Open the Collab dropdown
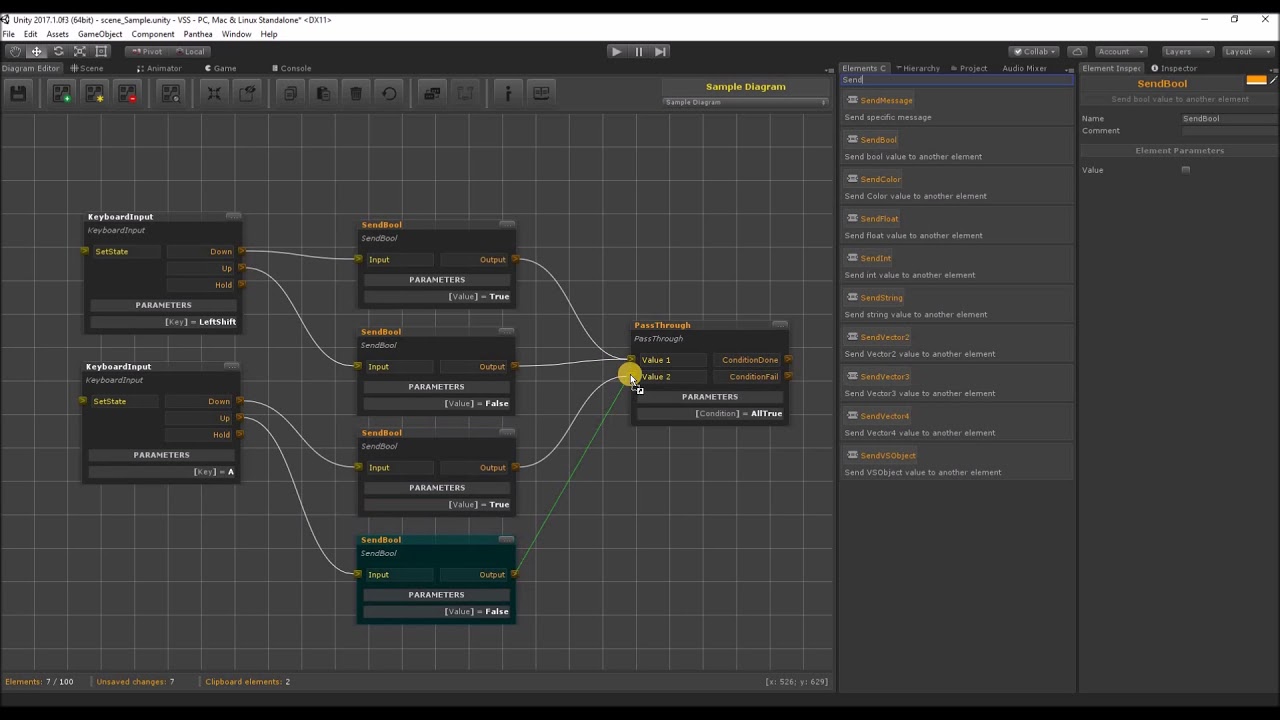This screenshot has width=1280, height=720. [1035, 51]
